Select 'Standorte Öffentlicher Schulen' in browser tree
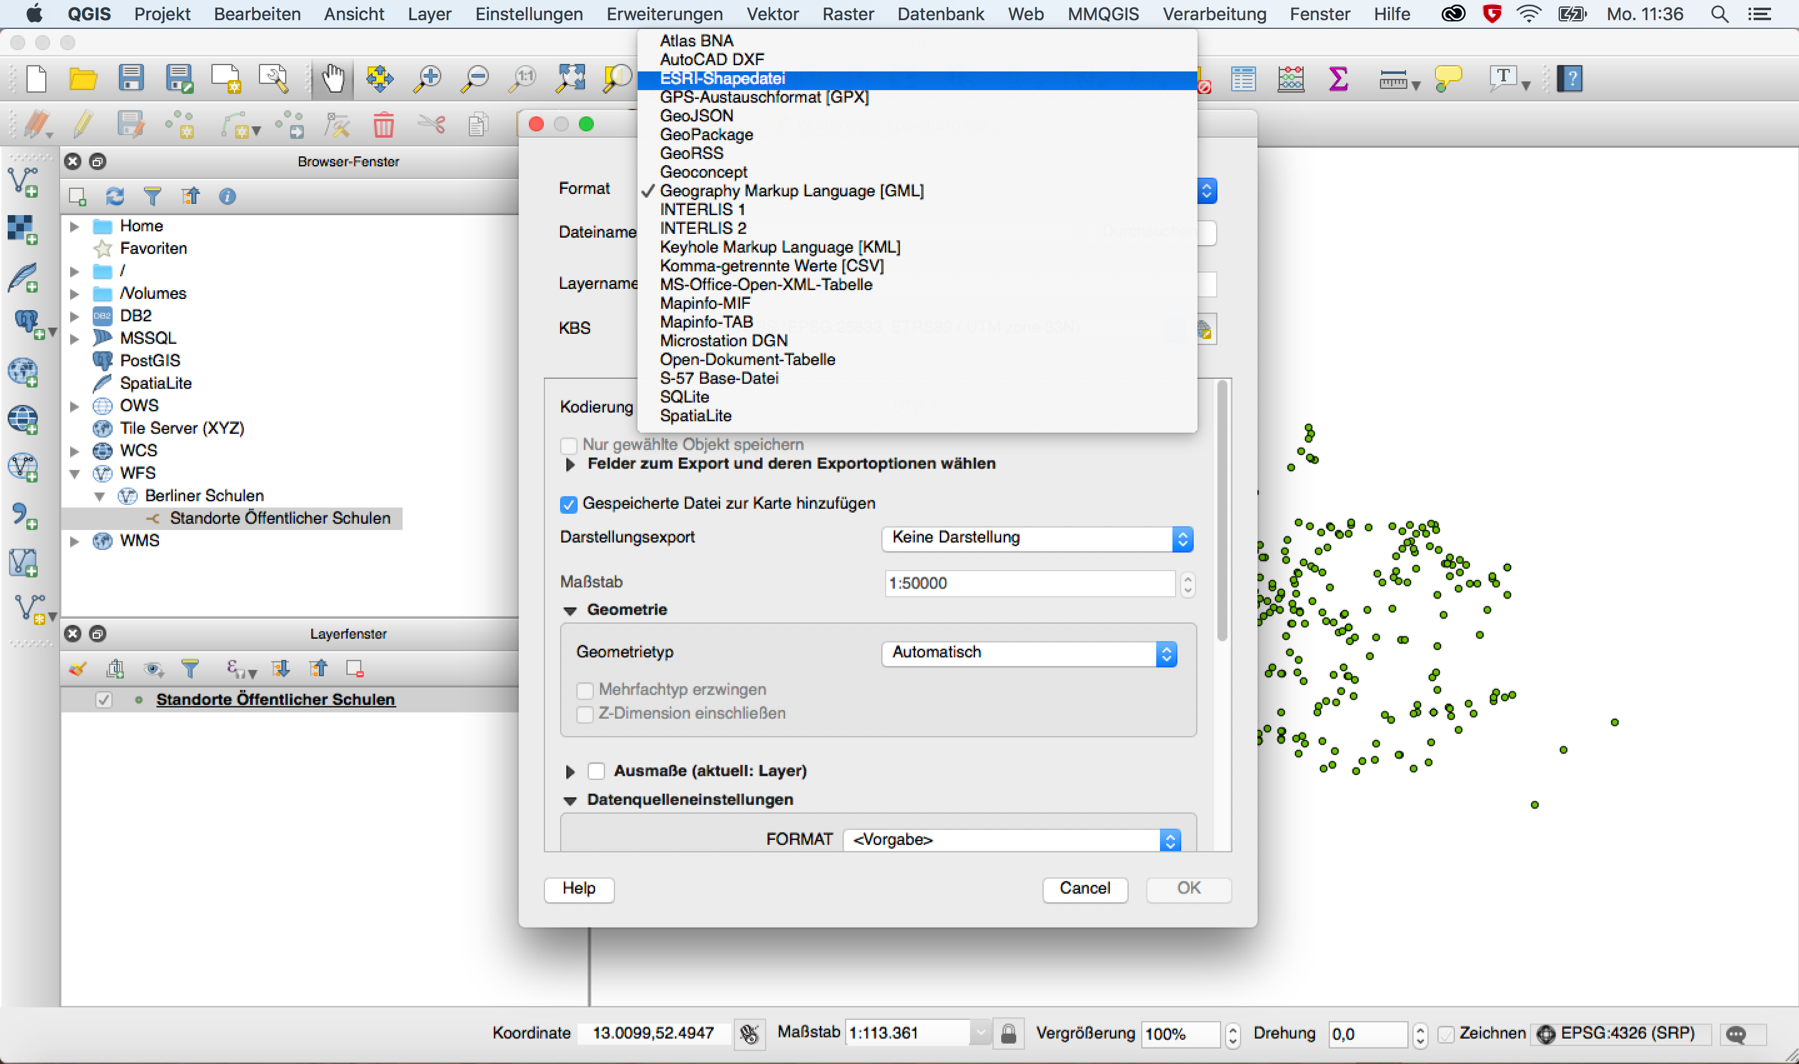 coord(280,518)
